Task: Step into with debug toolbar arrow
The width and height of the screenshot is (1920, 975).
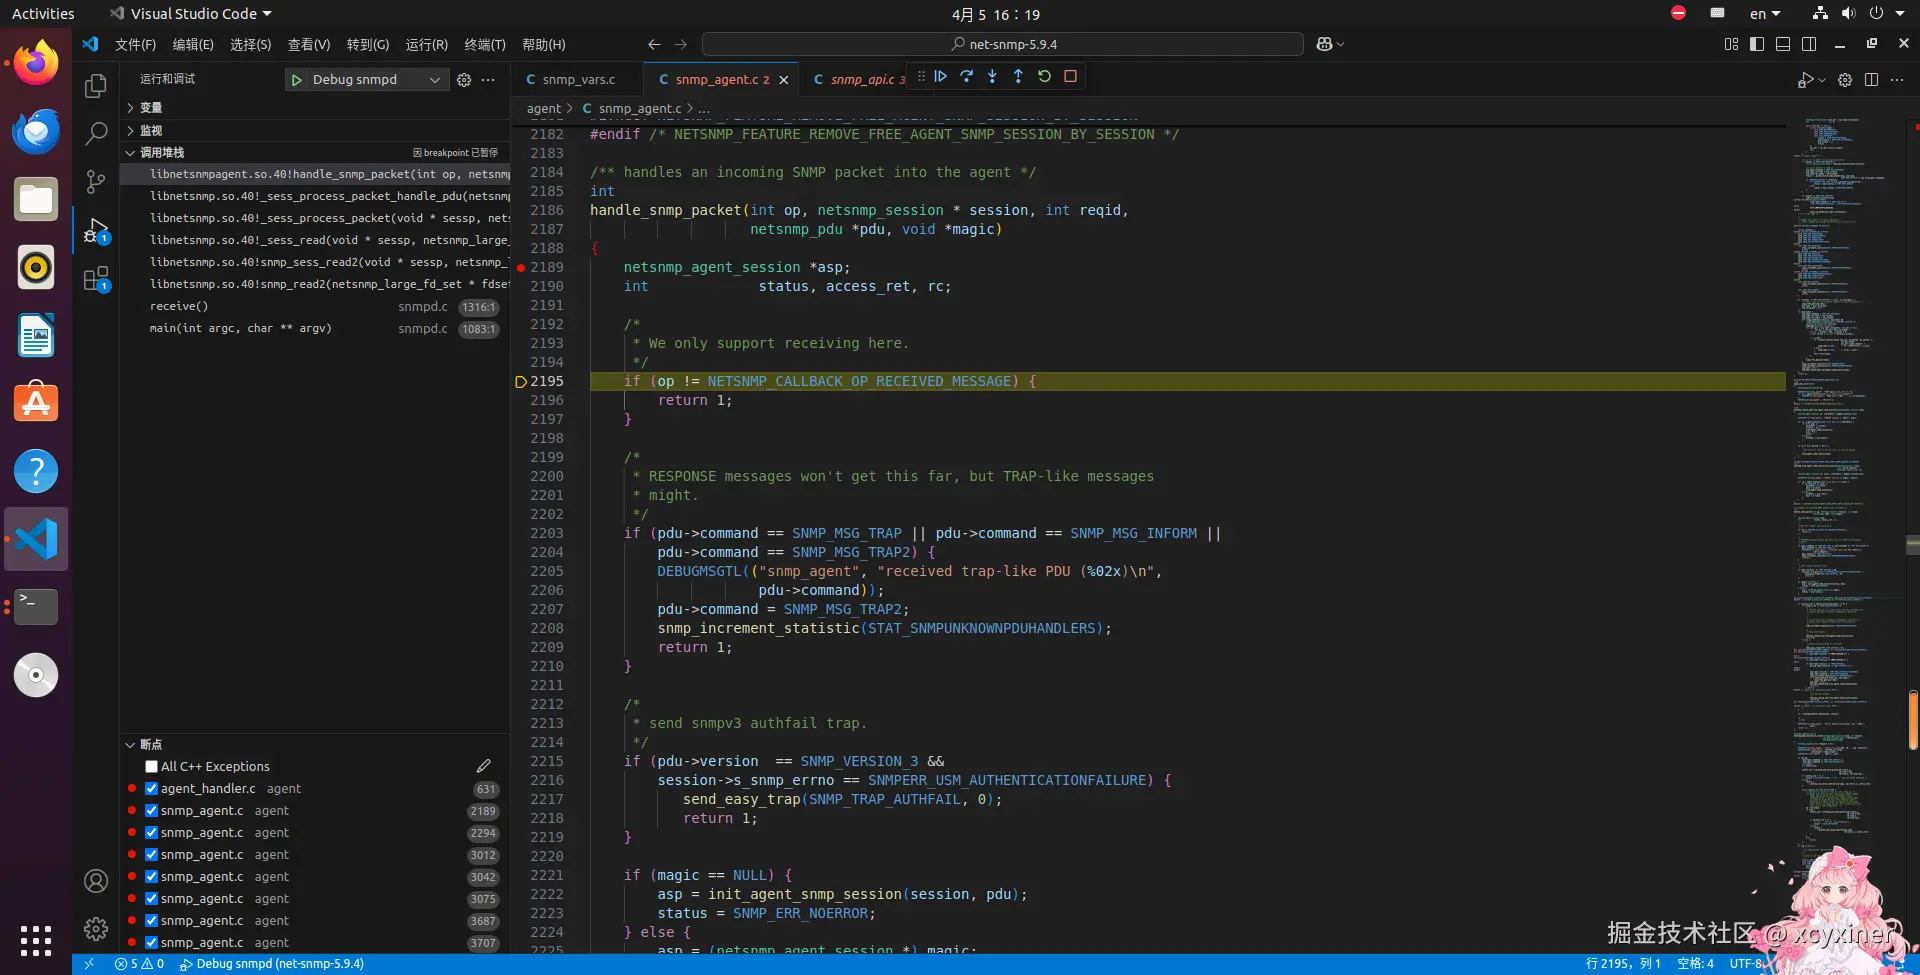Action: (x=992, y=76)
